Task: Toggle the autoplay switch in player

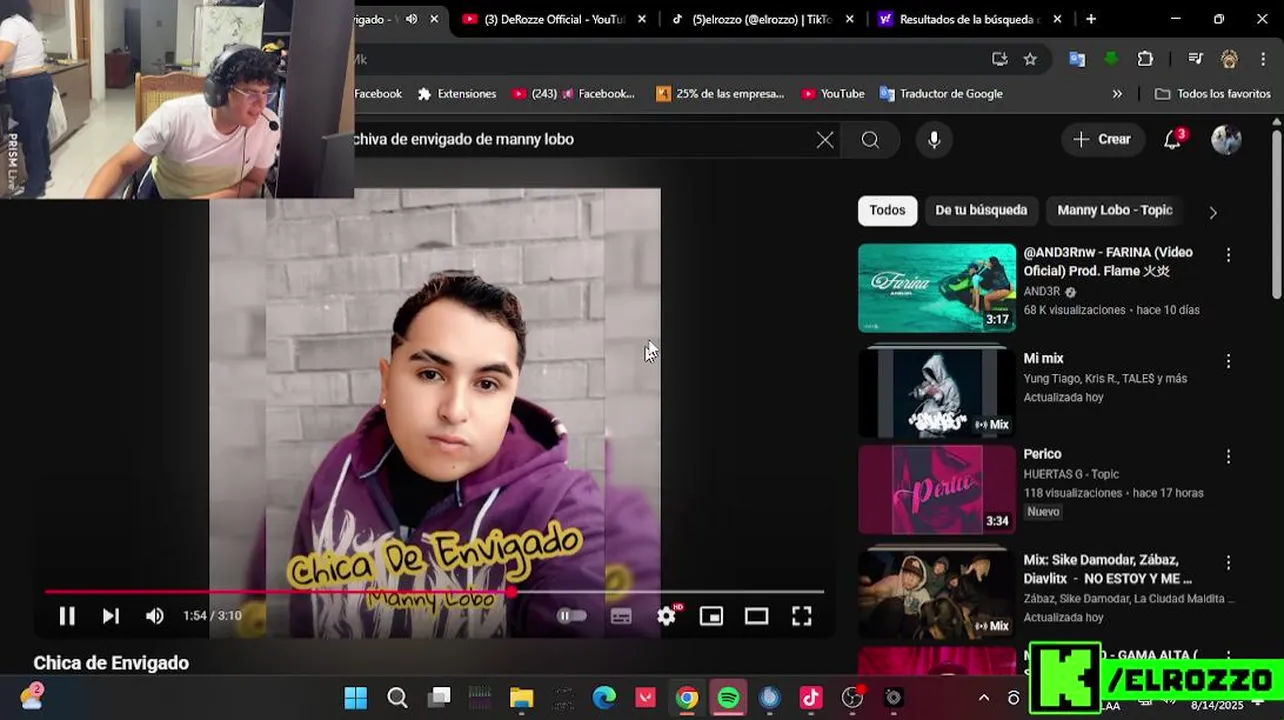Action: click(572, 616)
